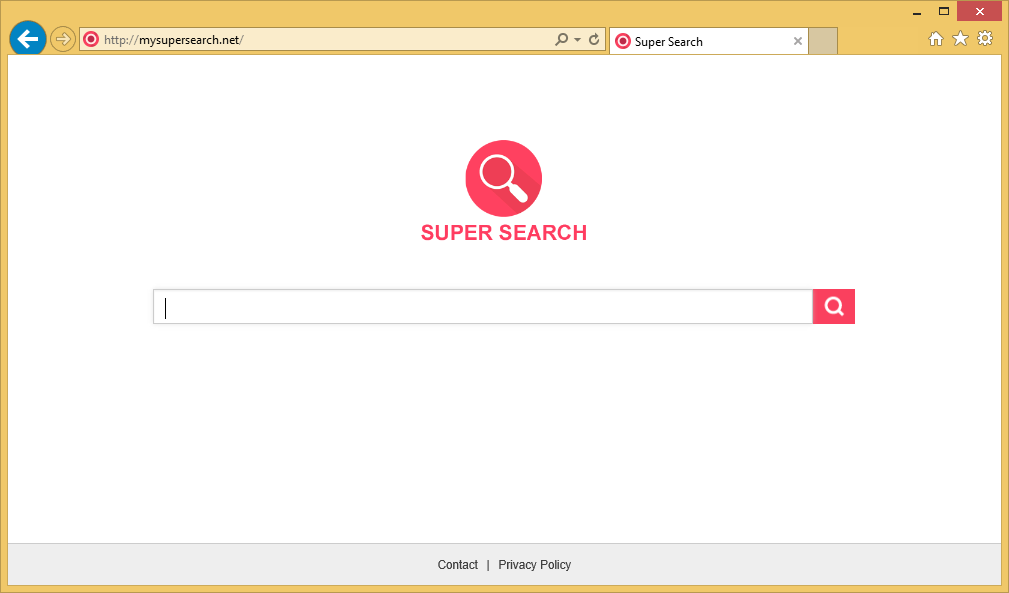Click the address bar URL text
Image resolution: width=1009 pixels, height=593 pixels.
tap(174, 40)
